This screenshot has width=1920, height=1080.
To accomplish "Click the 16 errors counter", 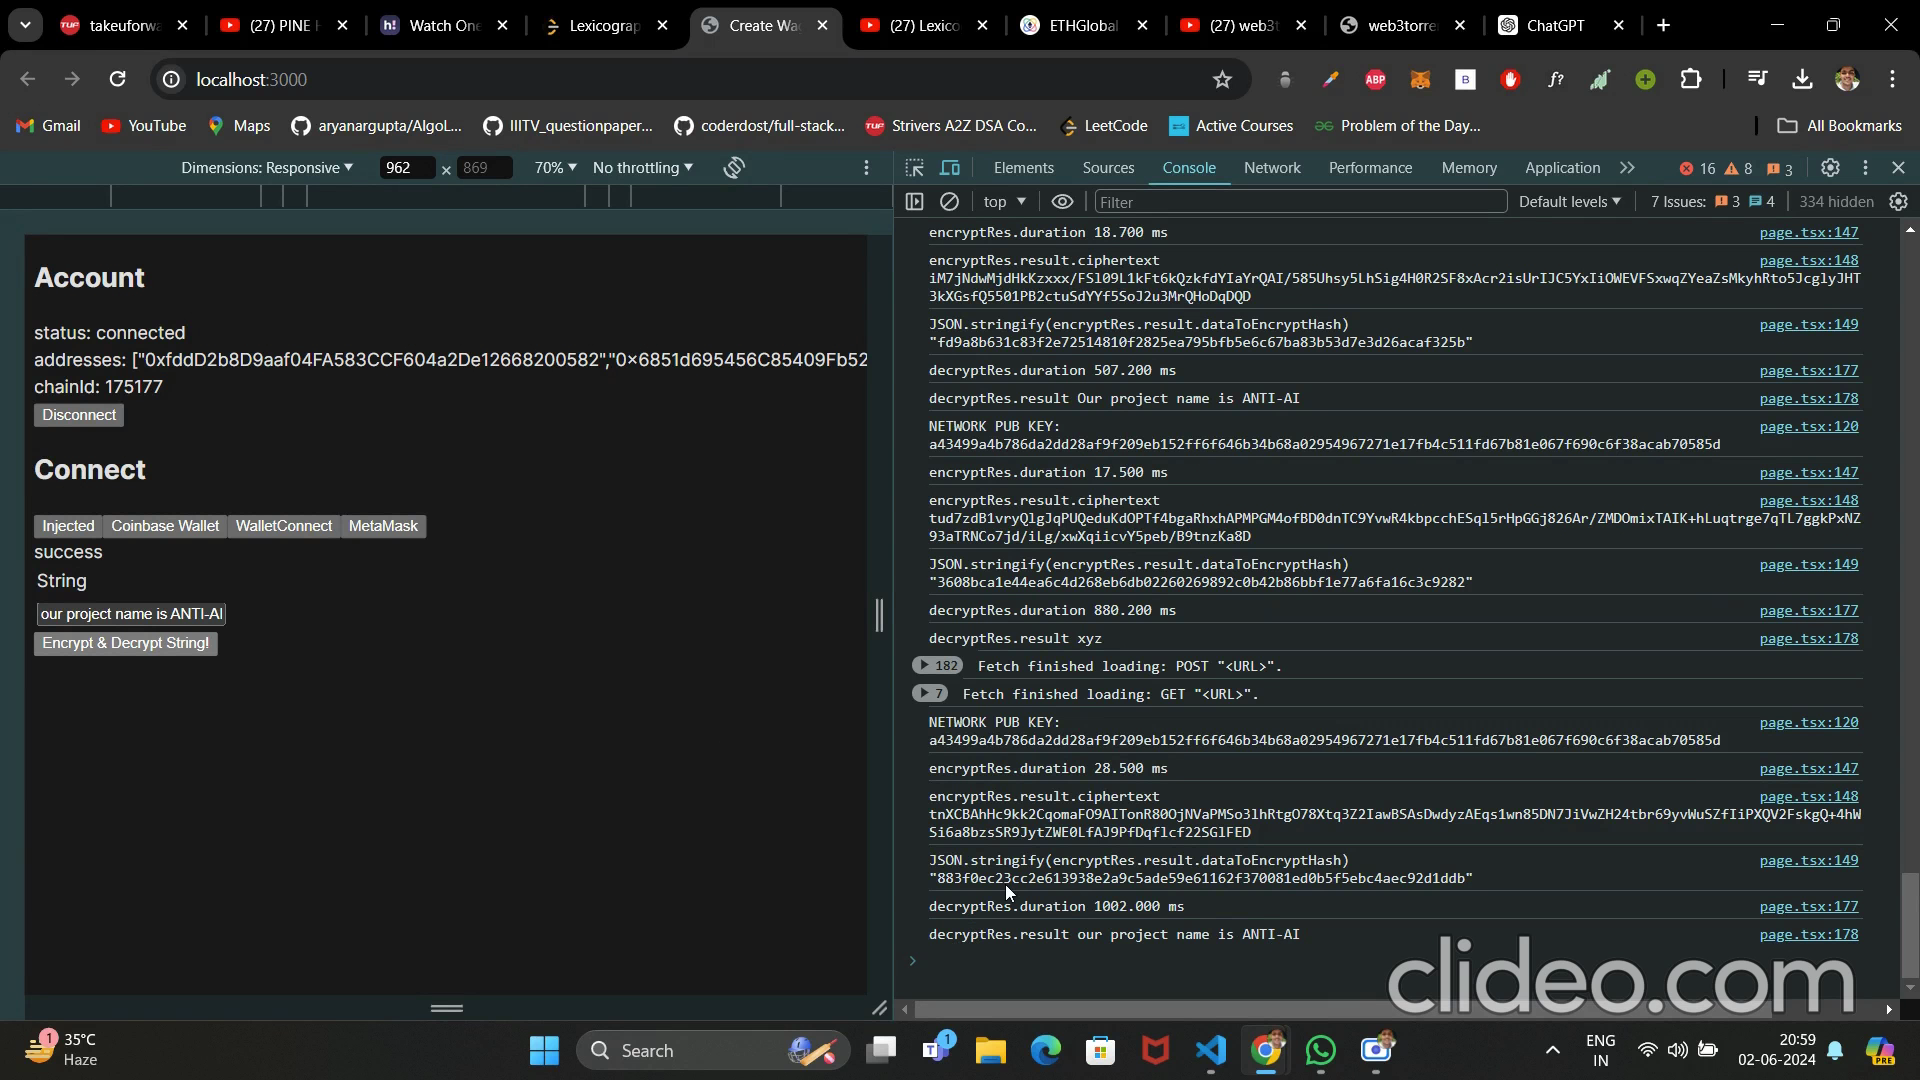I will [x=1697, y=168].
